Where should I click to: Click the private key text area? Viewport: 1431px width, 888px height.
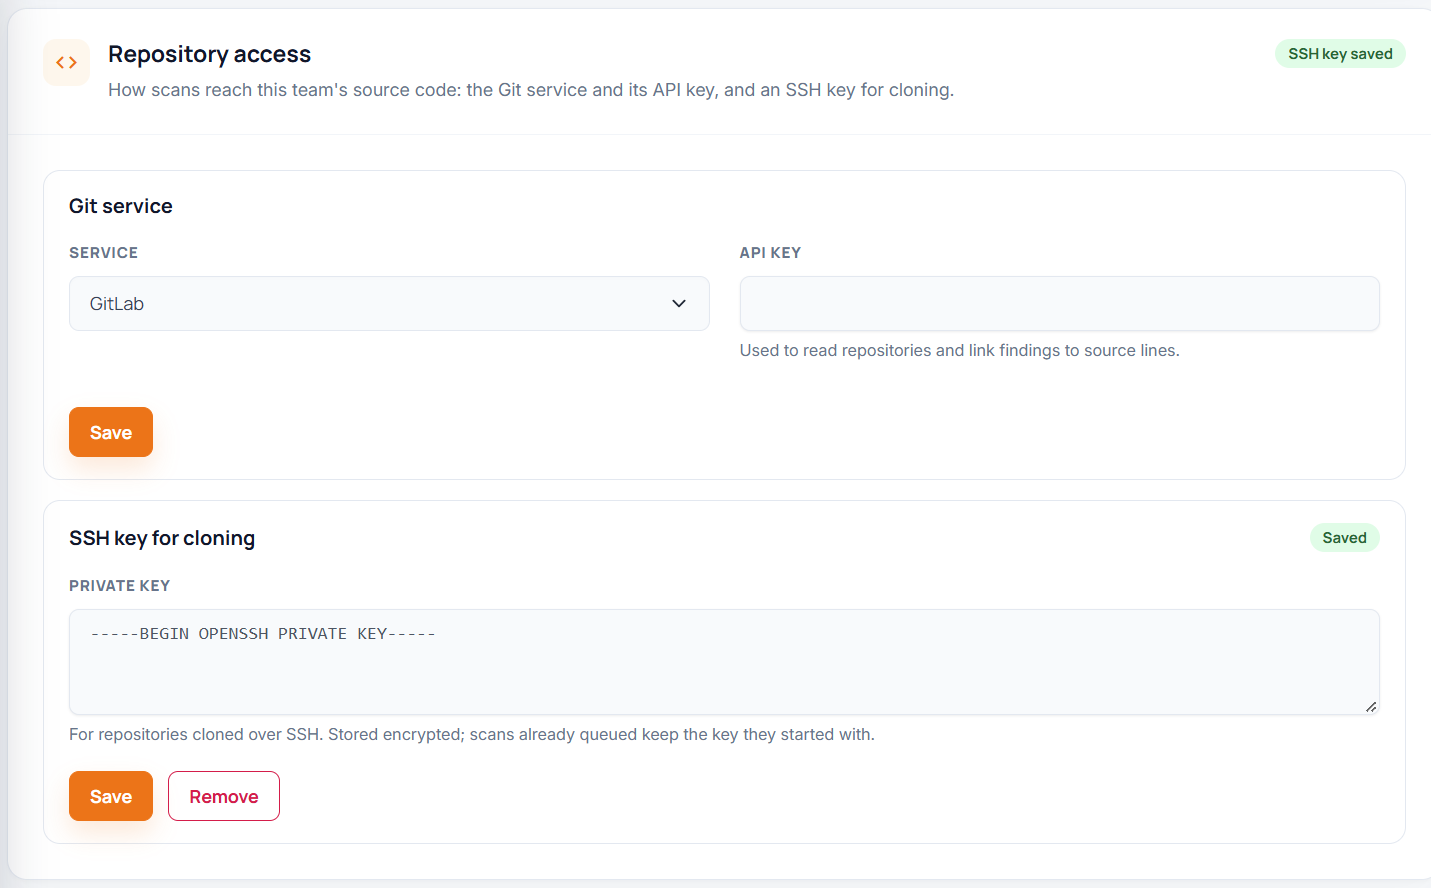(x=724, y=662)
